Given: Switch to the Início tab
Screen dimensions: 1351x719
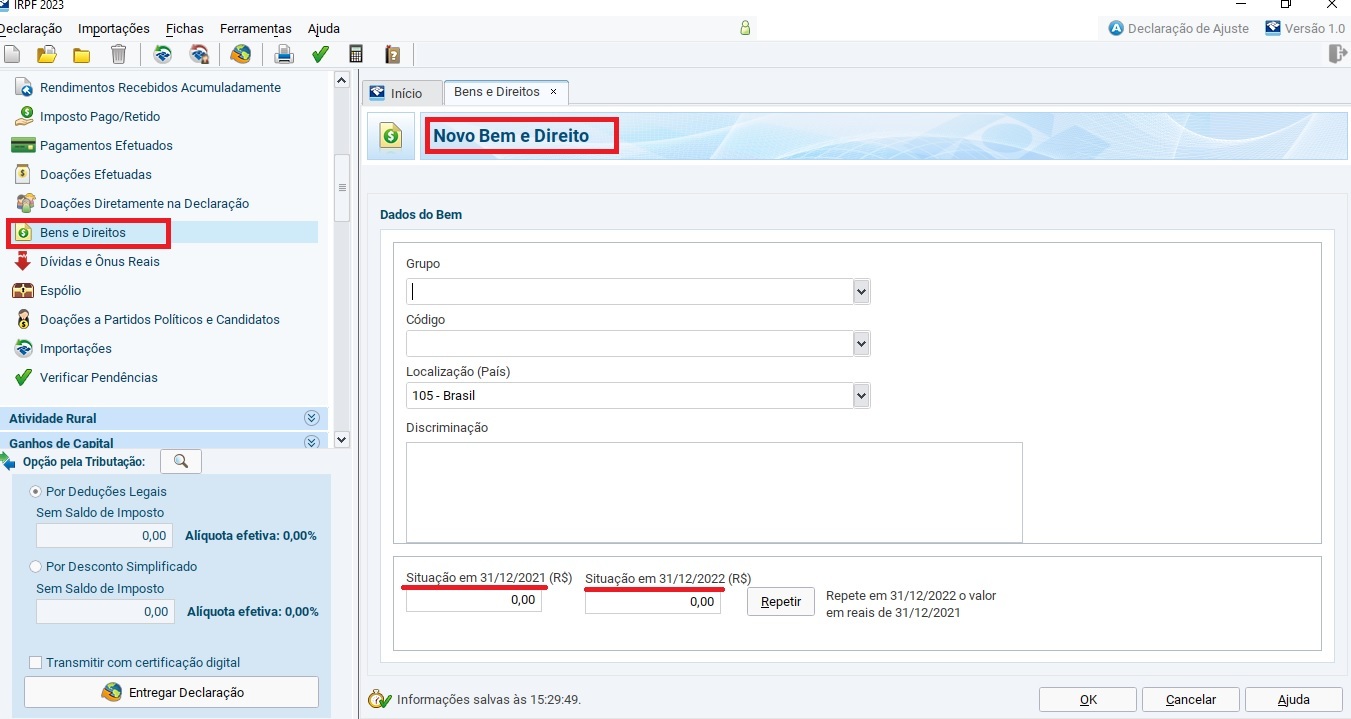Looking at the screenshot, I should (396, 93).
